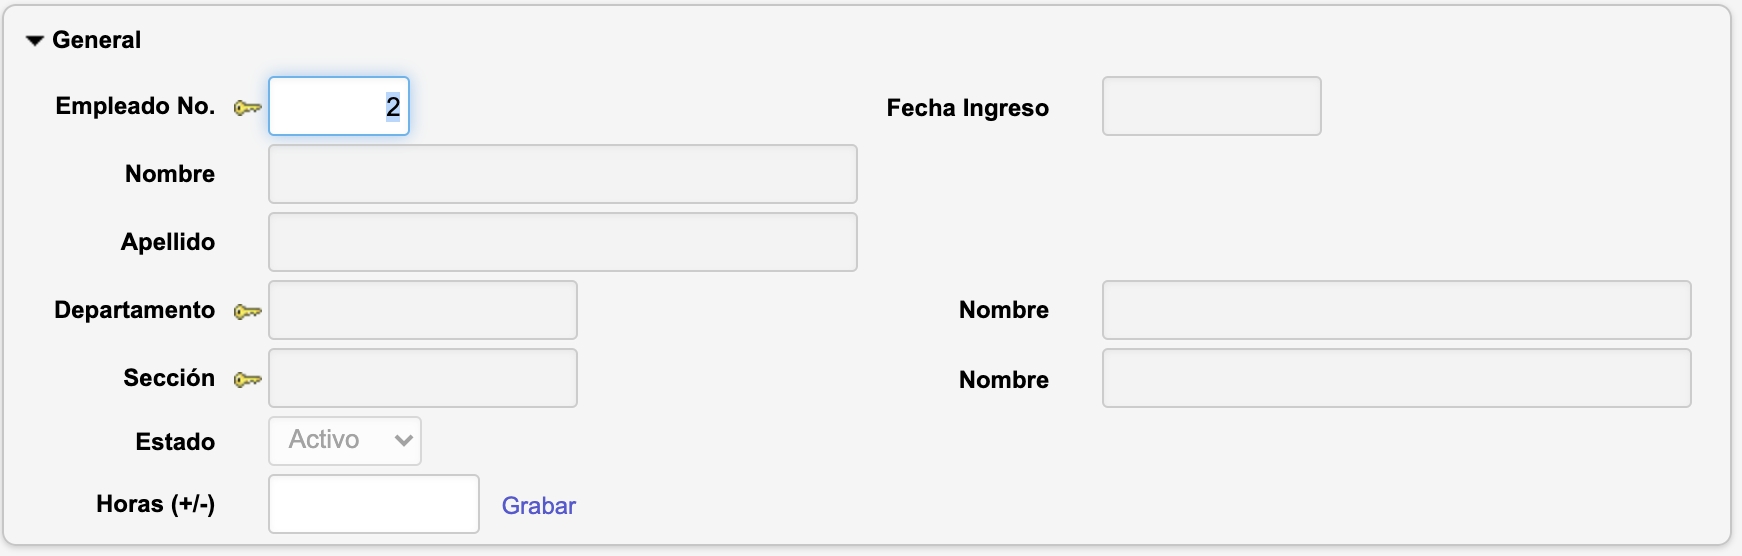Click the Estado label
The height and width of the screenshot is (556, 1742).
pos(175,442)
